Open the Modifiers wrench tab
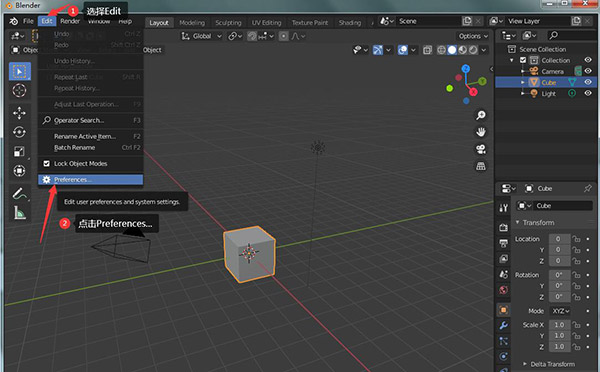600x372 pixels. [x=504, y=325]
